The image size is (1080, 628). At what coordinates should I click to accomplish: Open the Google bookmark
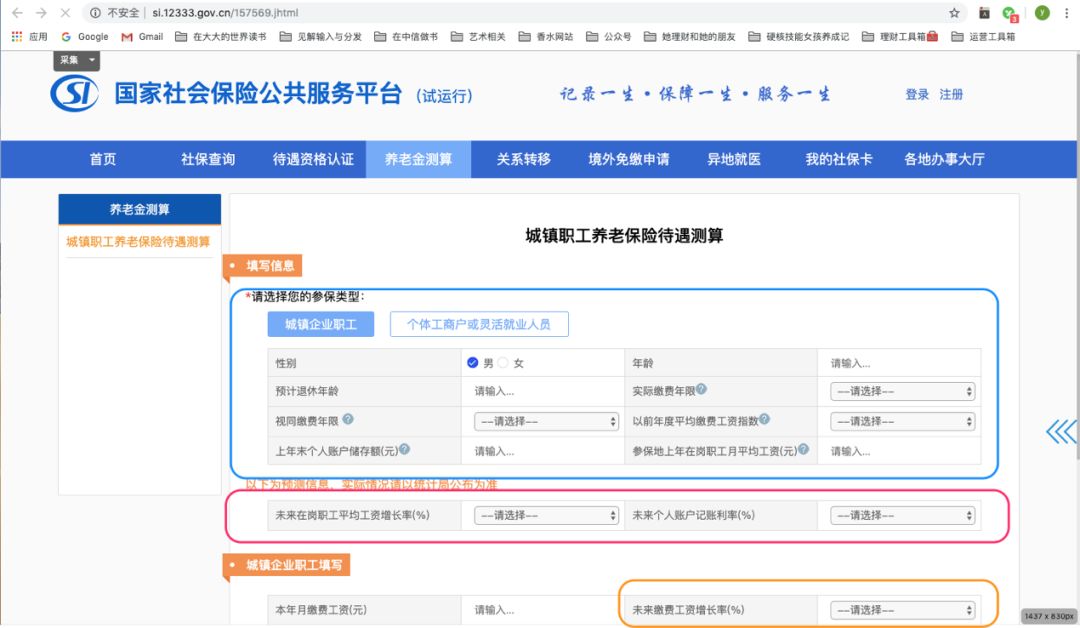tap(85, 36)
